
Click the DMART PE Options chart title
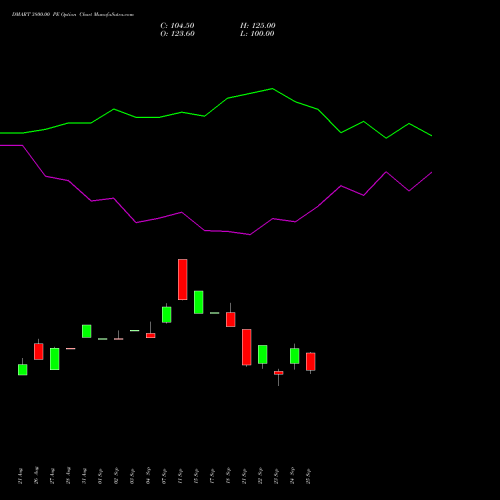coord(73,15)
